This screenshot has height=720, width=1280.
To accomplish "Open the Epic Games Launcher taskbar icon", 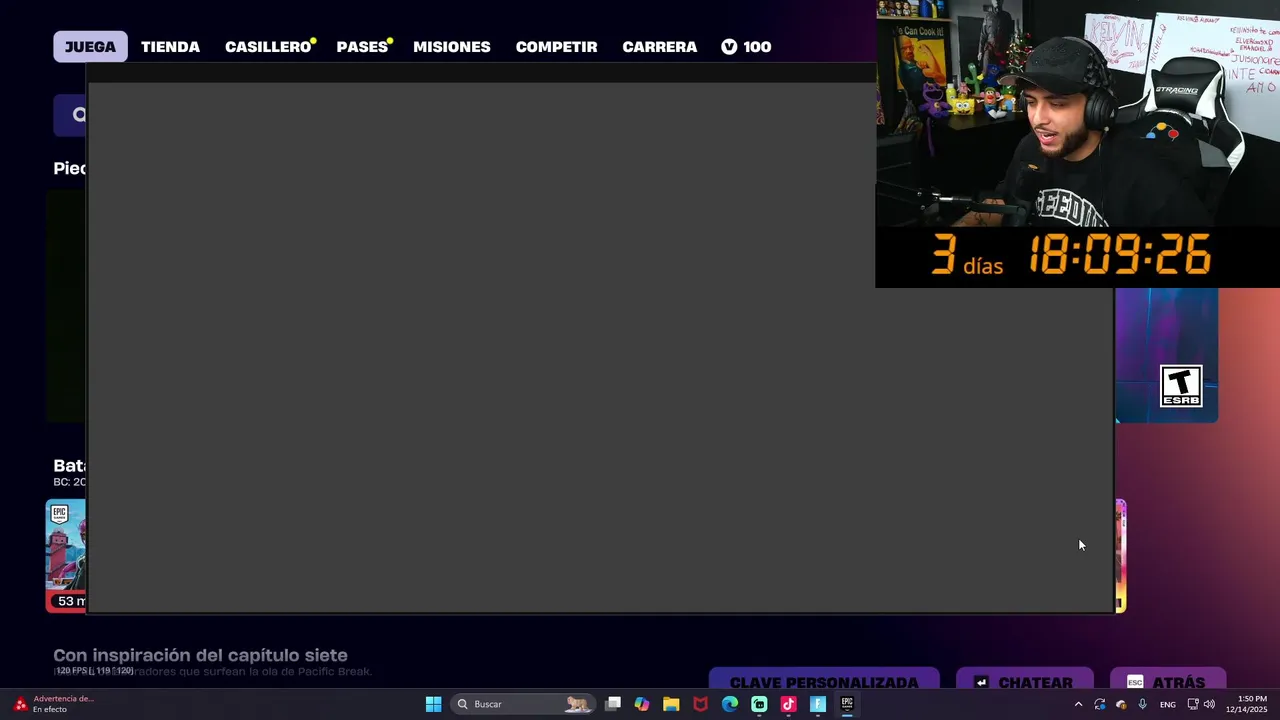I will pyautogui.click(x=847, y=704).
